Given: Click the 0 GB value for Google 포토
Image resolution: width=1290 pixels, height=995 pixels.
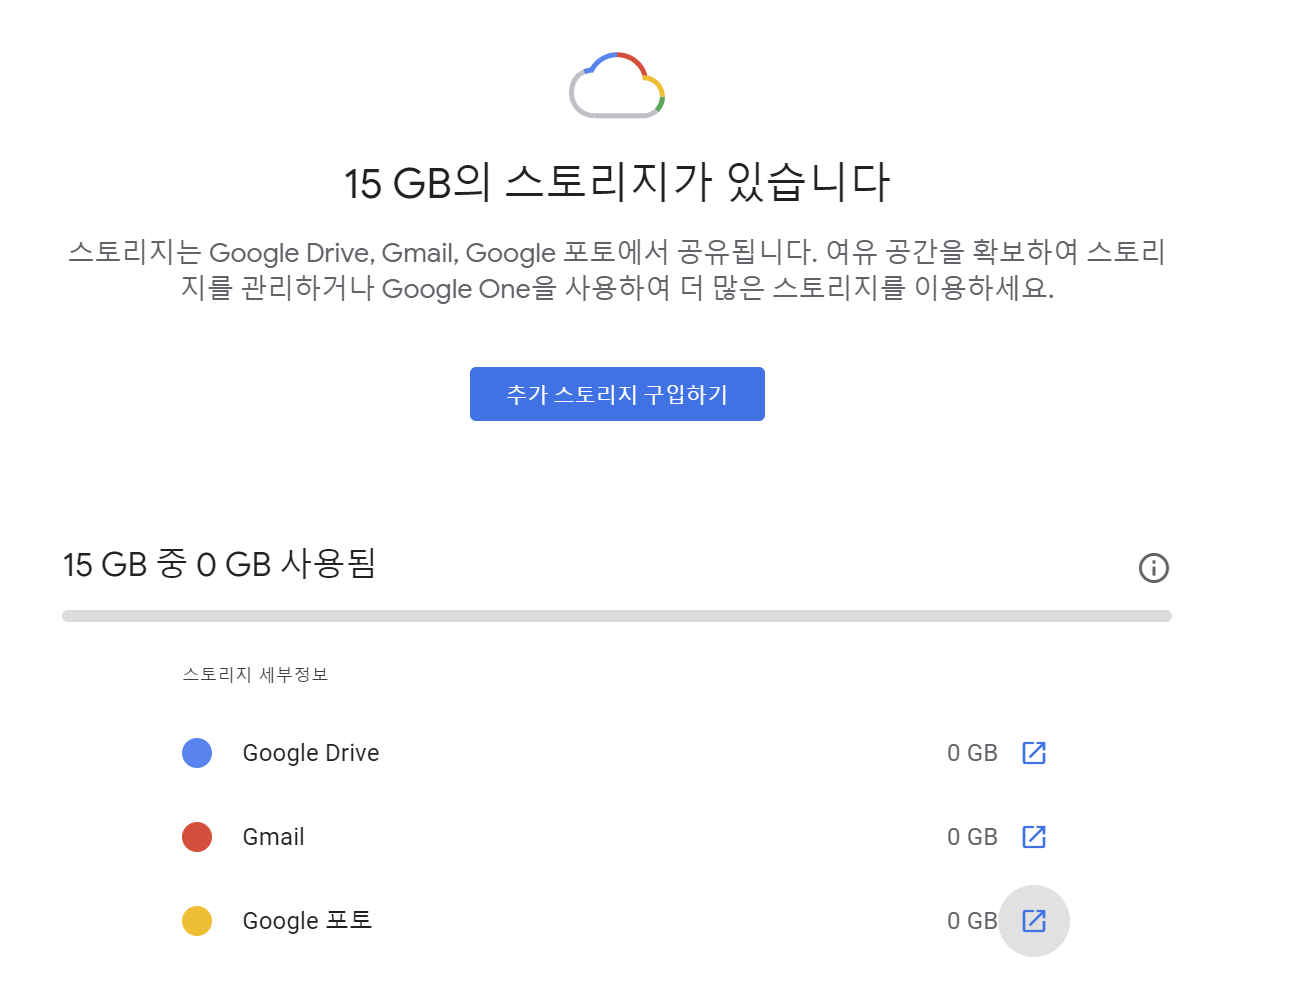Looking at the screenshot, I should 972,921.
